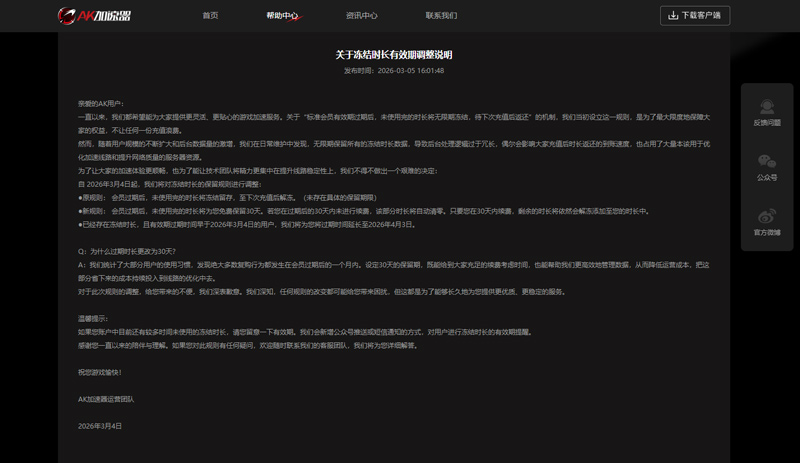Click the line starting 自 2026年3月4日起
The height and width of the screenshot is (463, 800).
[170, 184]
